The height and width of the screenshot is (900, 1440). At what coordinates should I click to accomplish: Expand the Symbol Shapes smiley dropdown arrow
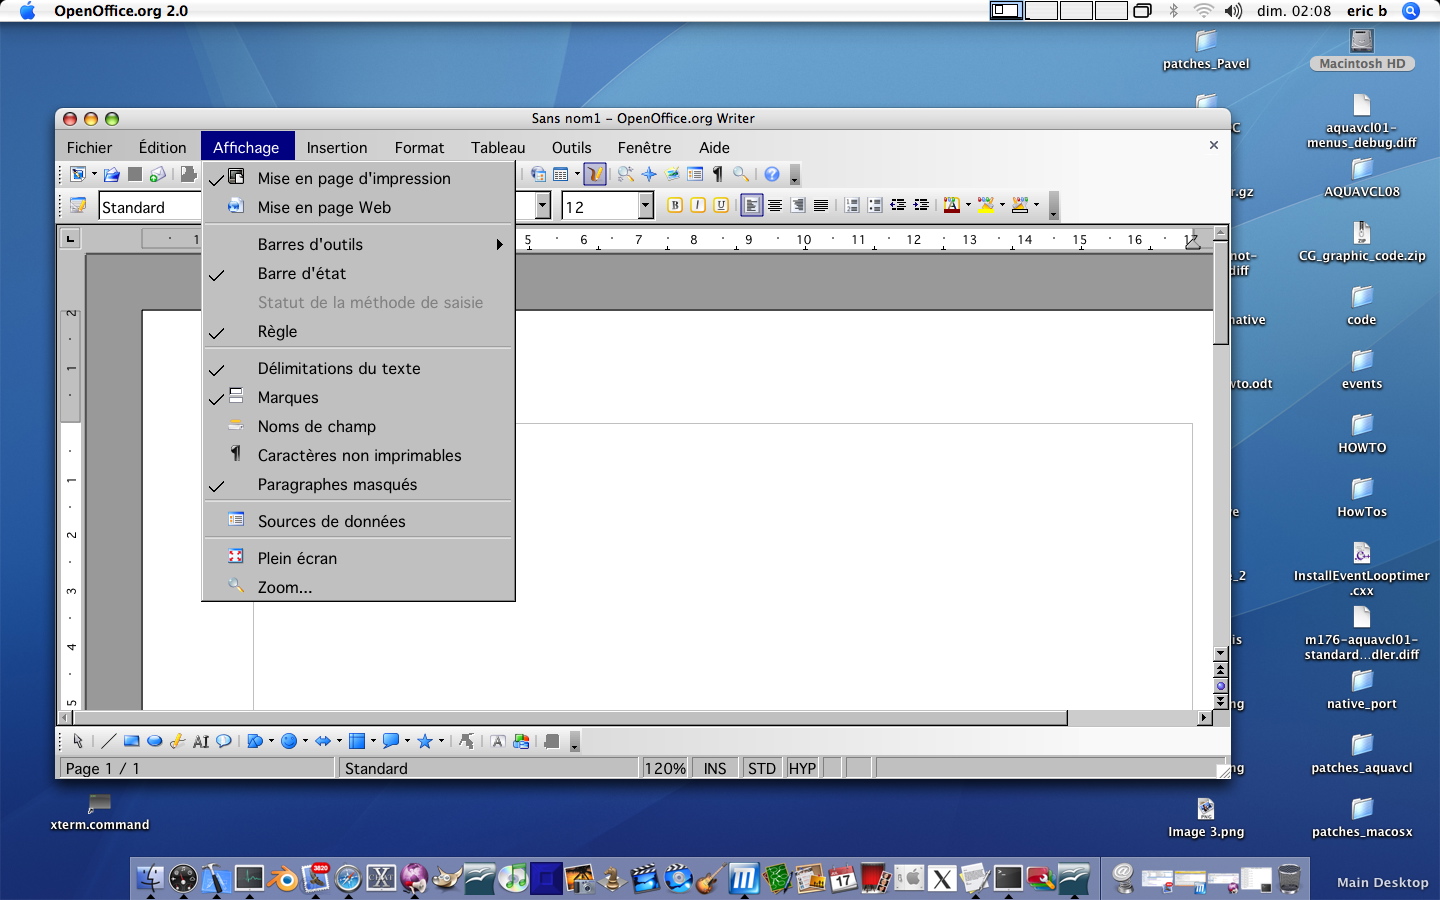[305, 741]
